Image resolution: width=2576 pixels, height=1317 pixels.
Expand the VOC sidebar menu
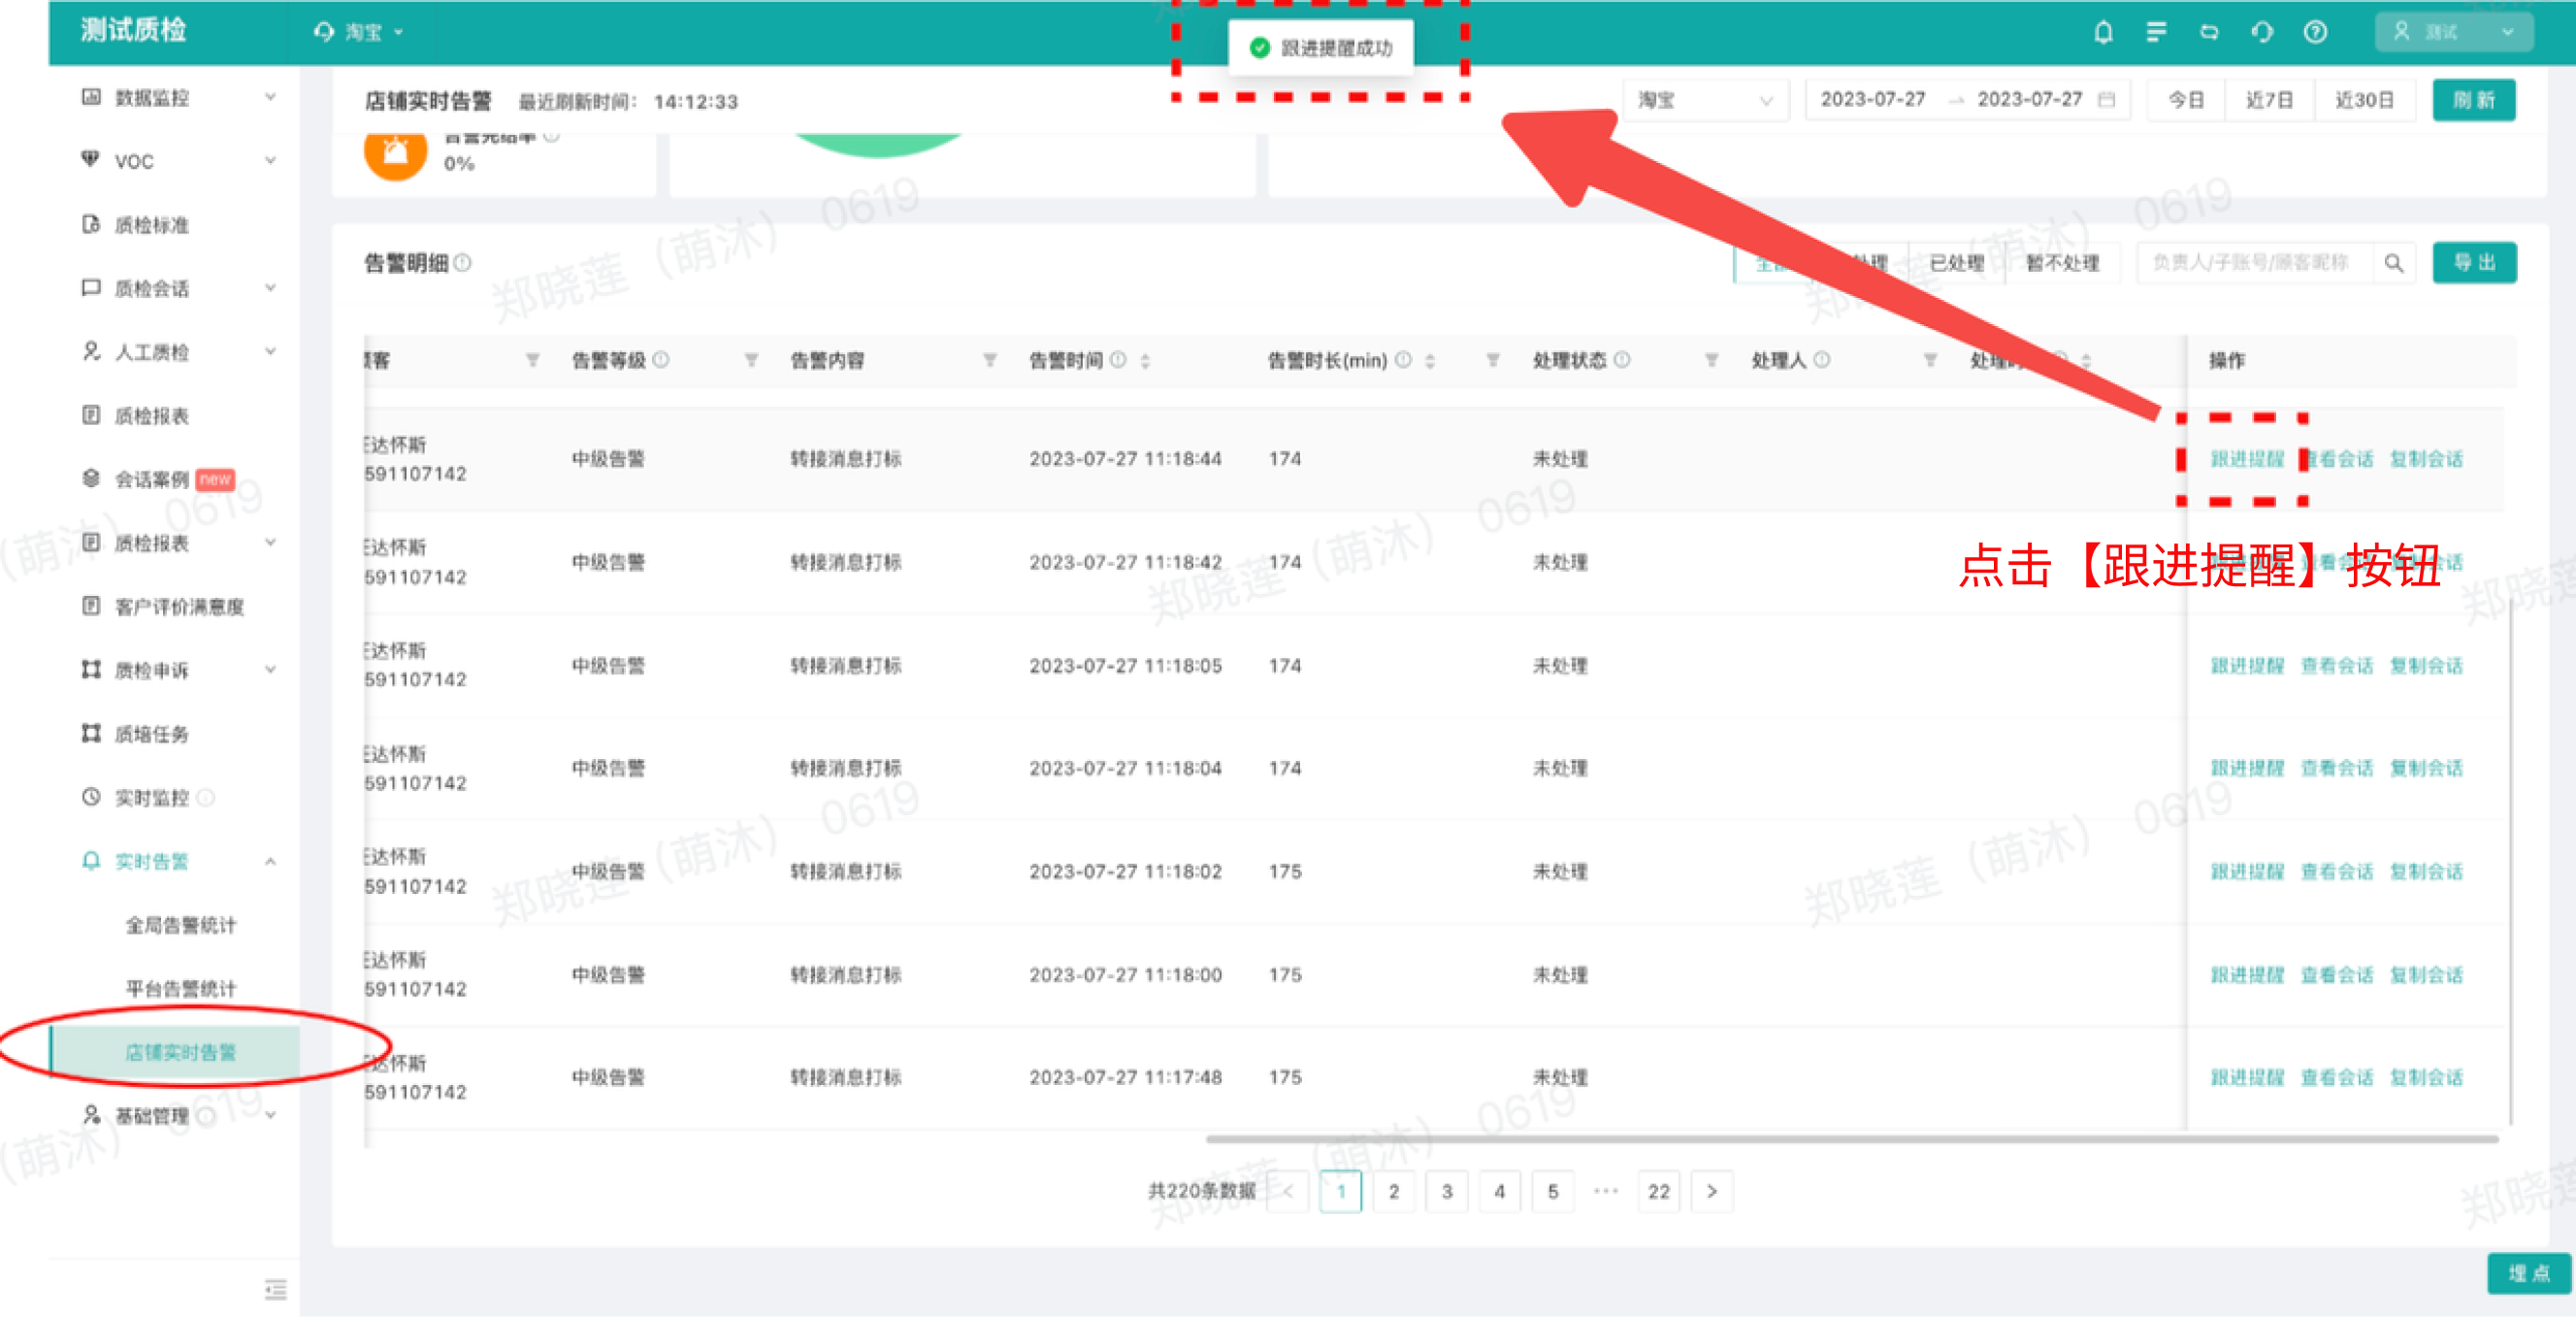[x=270, y=161]
